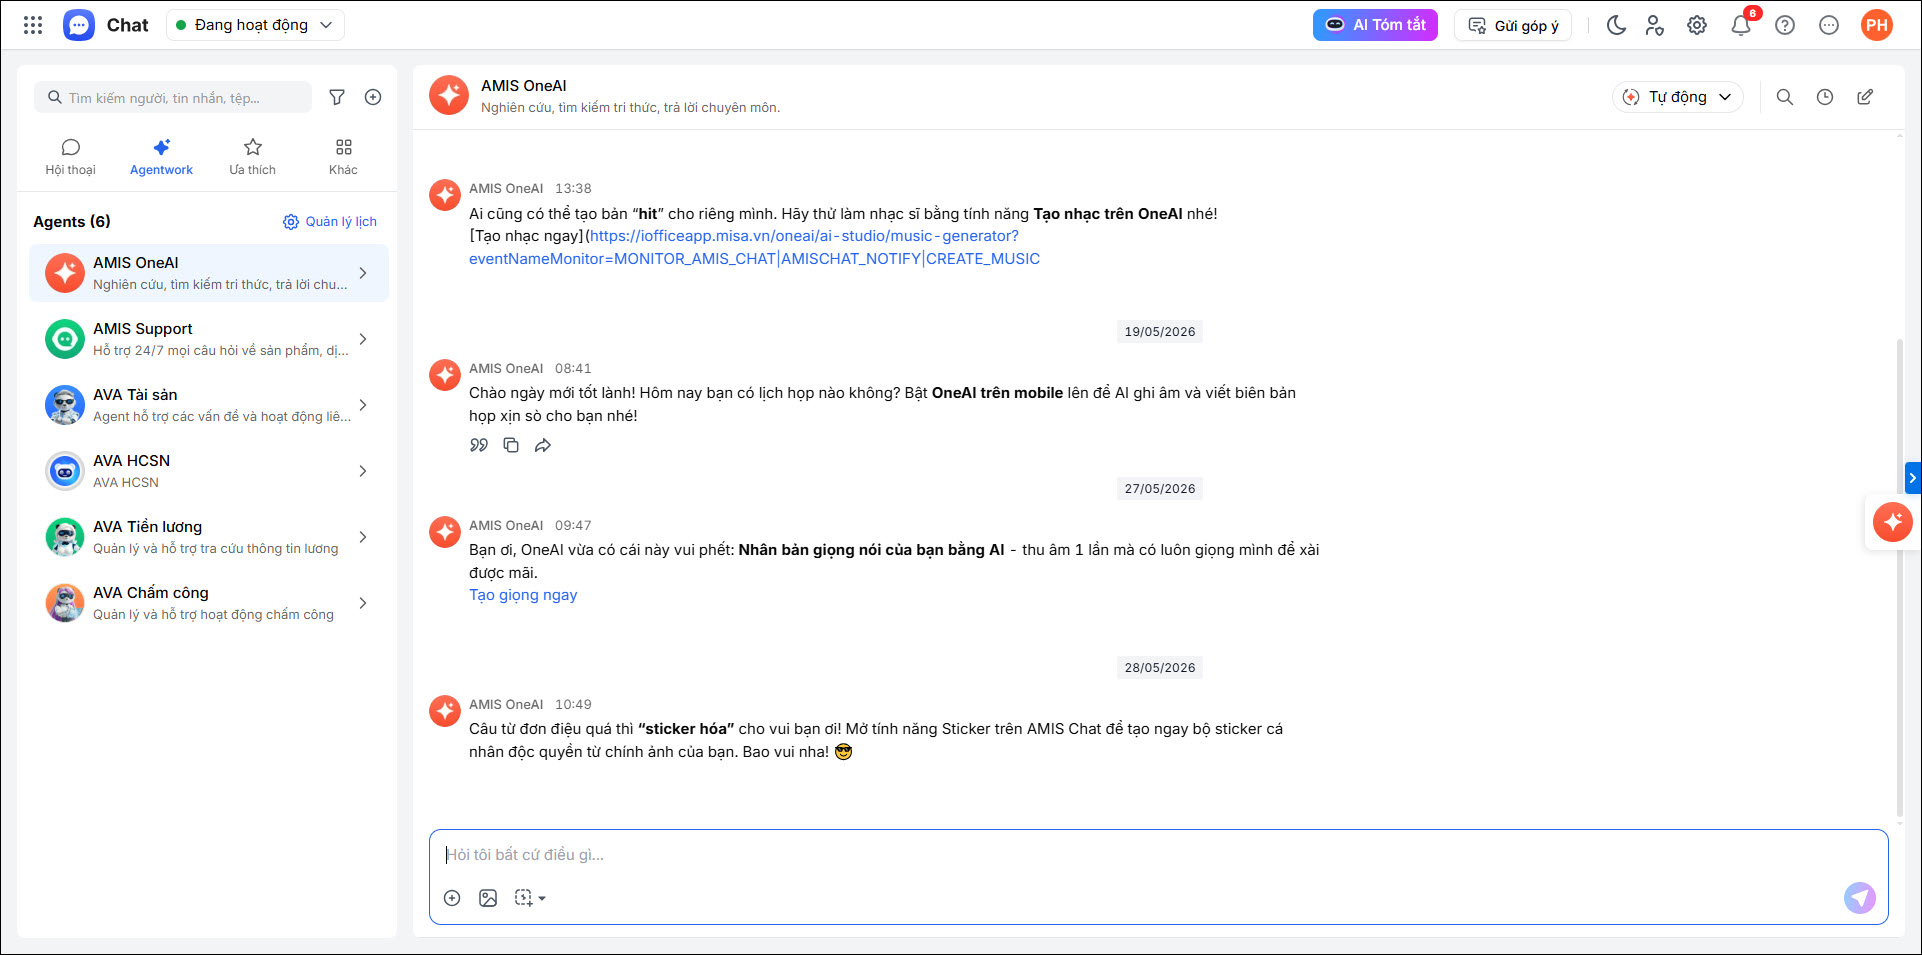Click the quote reply icon under message
Viewport: 1922px width, 955px height.
(x=479, y=445)
